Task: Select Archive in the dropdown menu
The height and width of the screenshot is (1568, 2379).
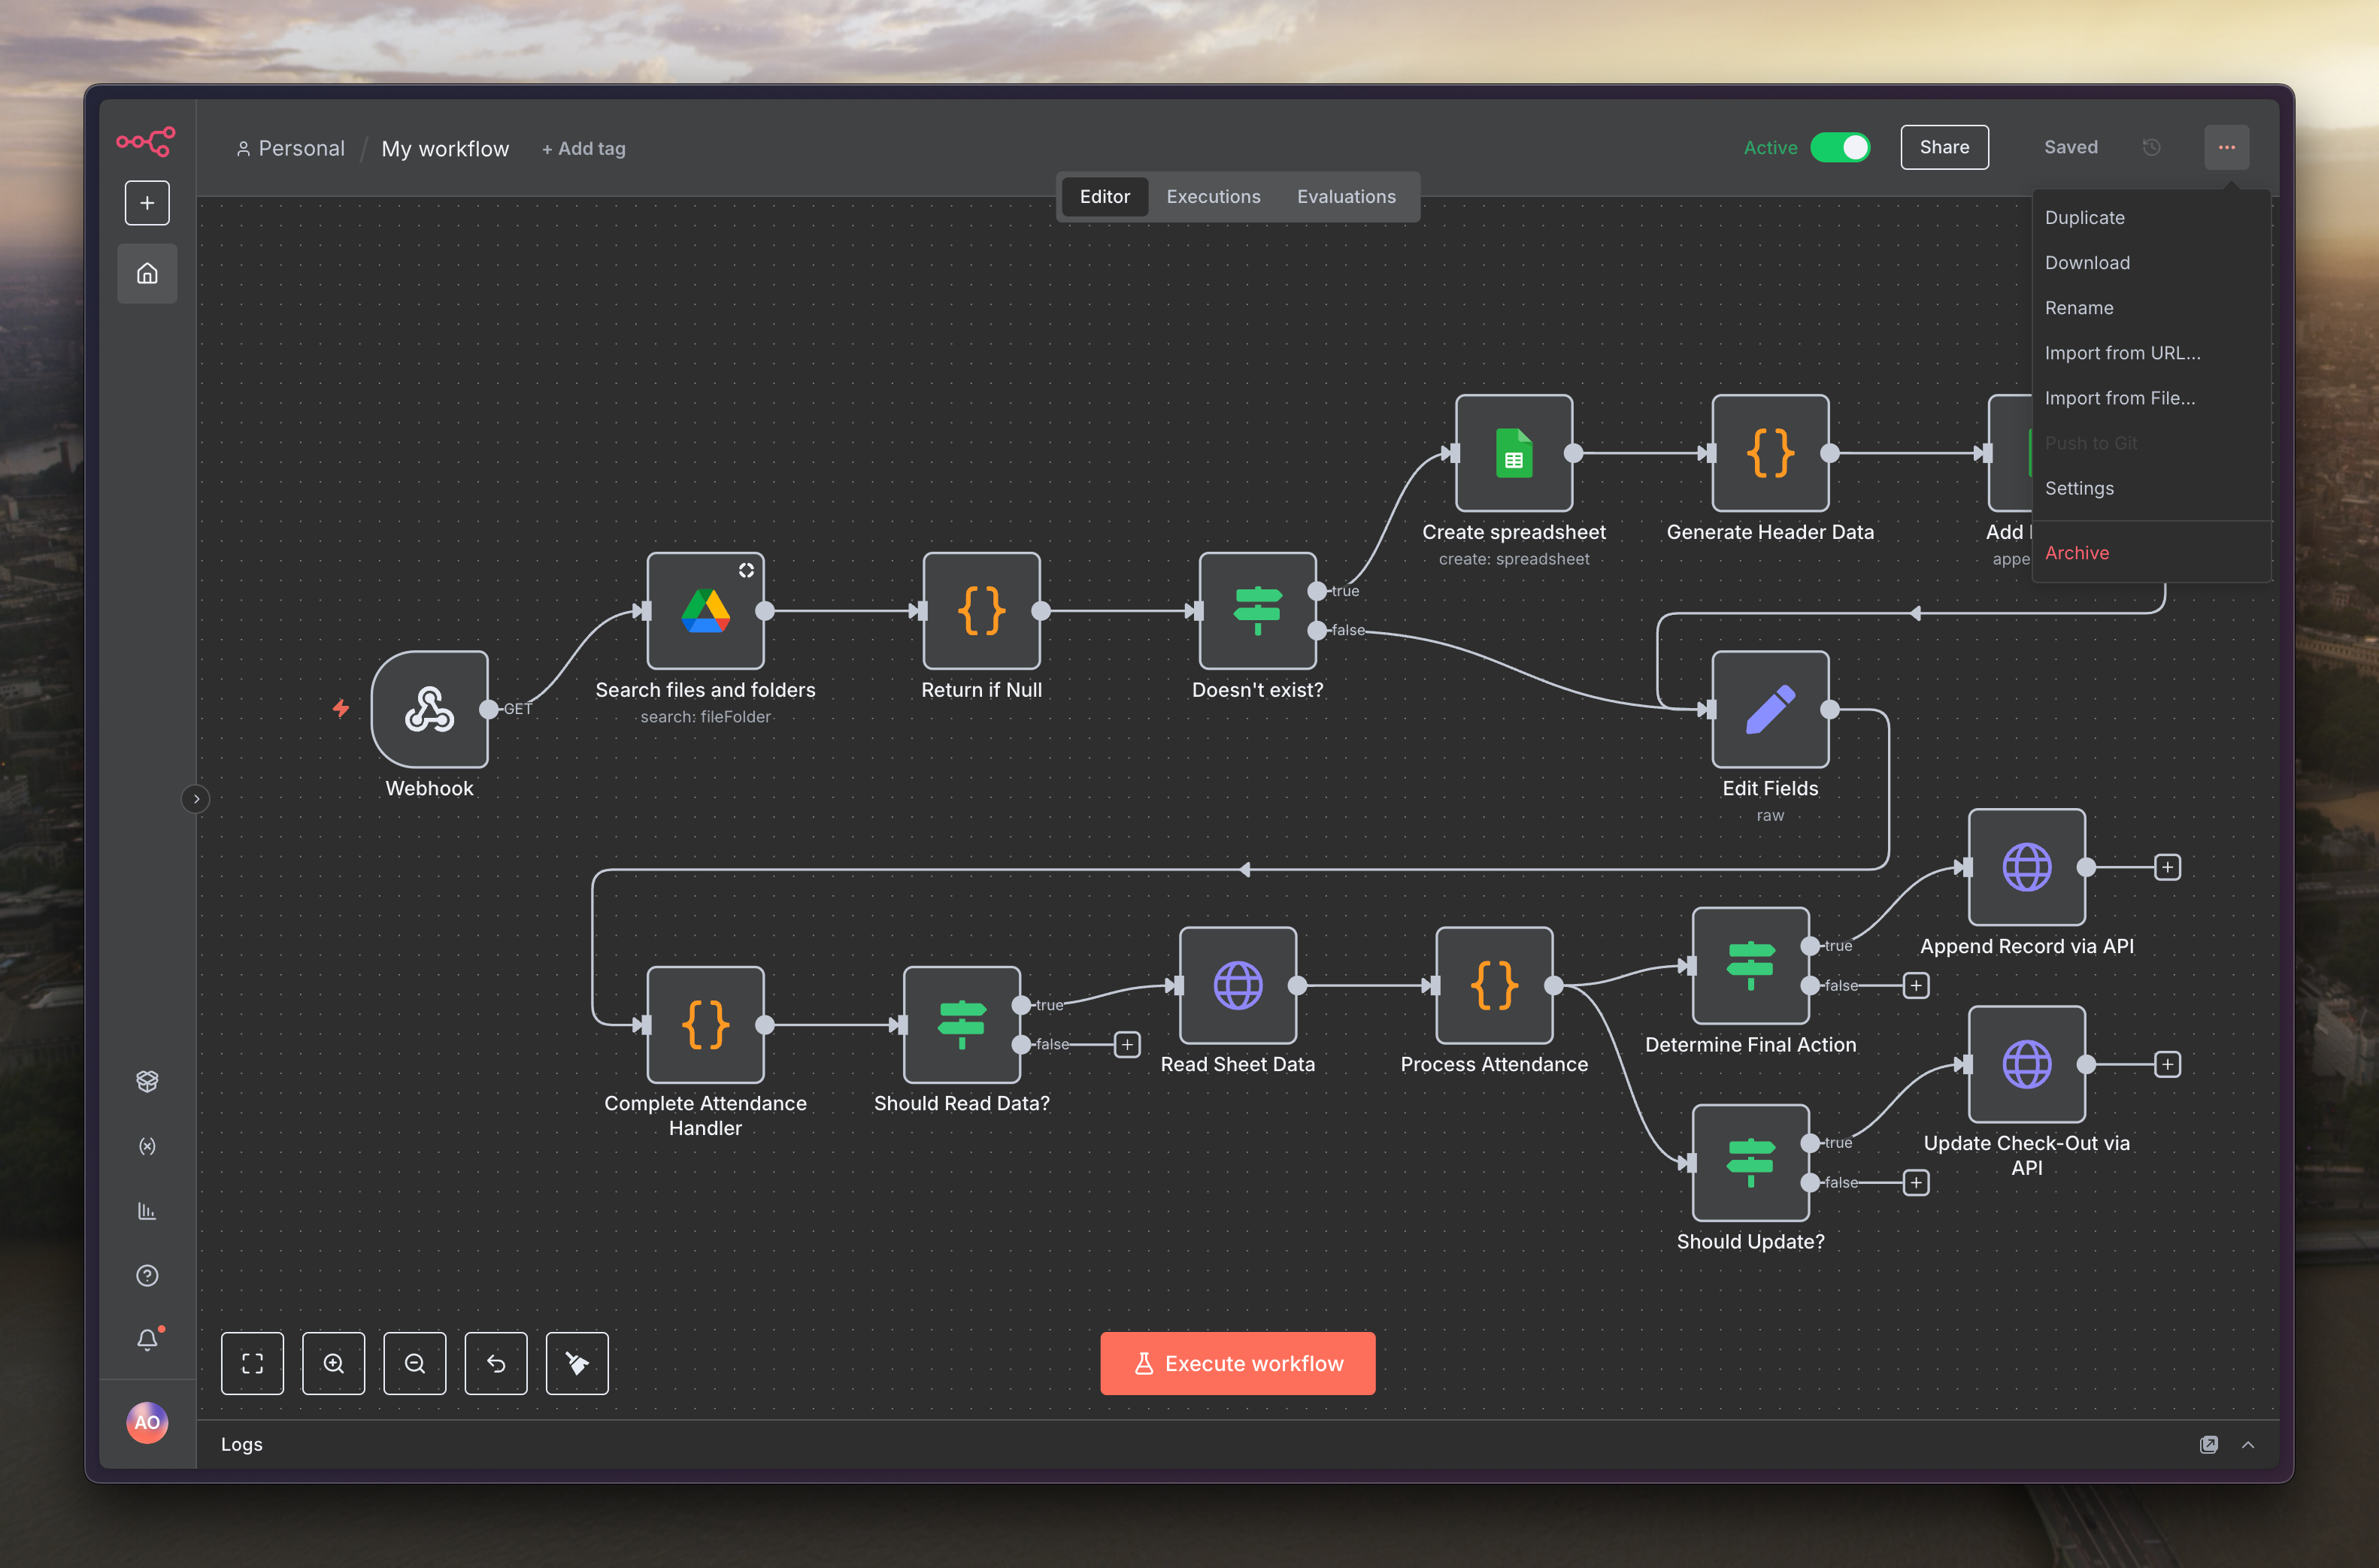Action: [x=2076, y=553]
